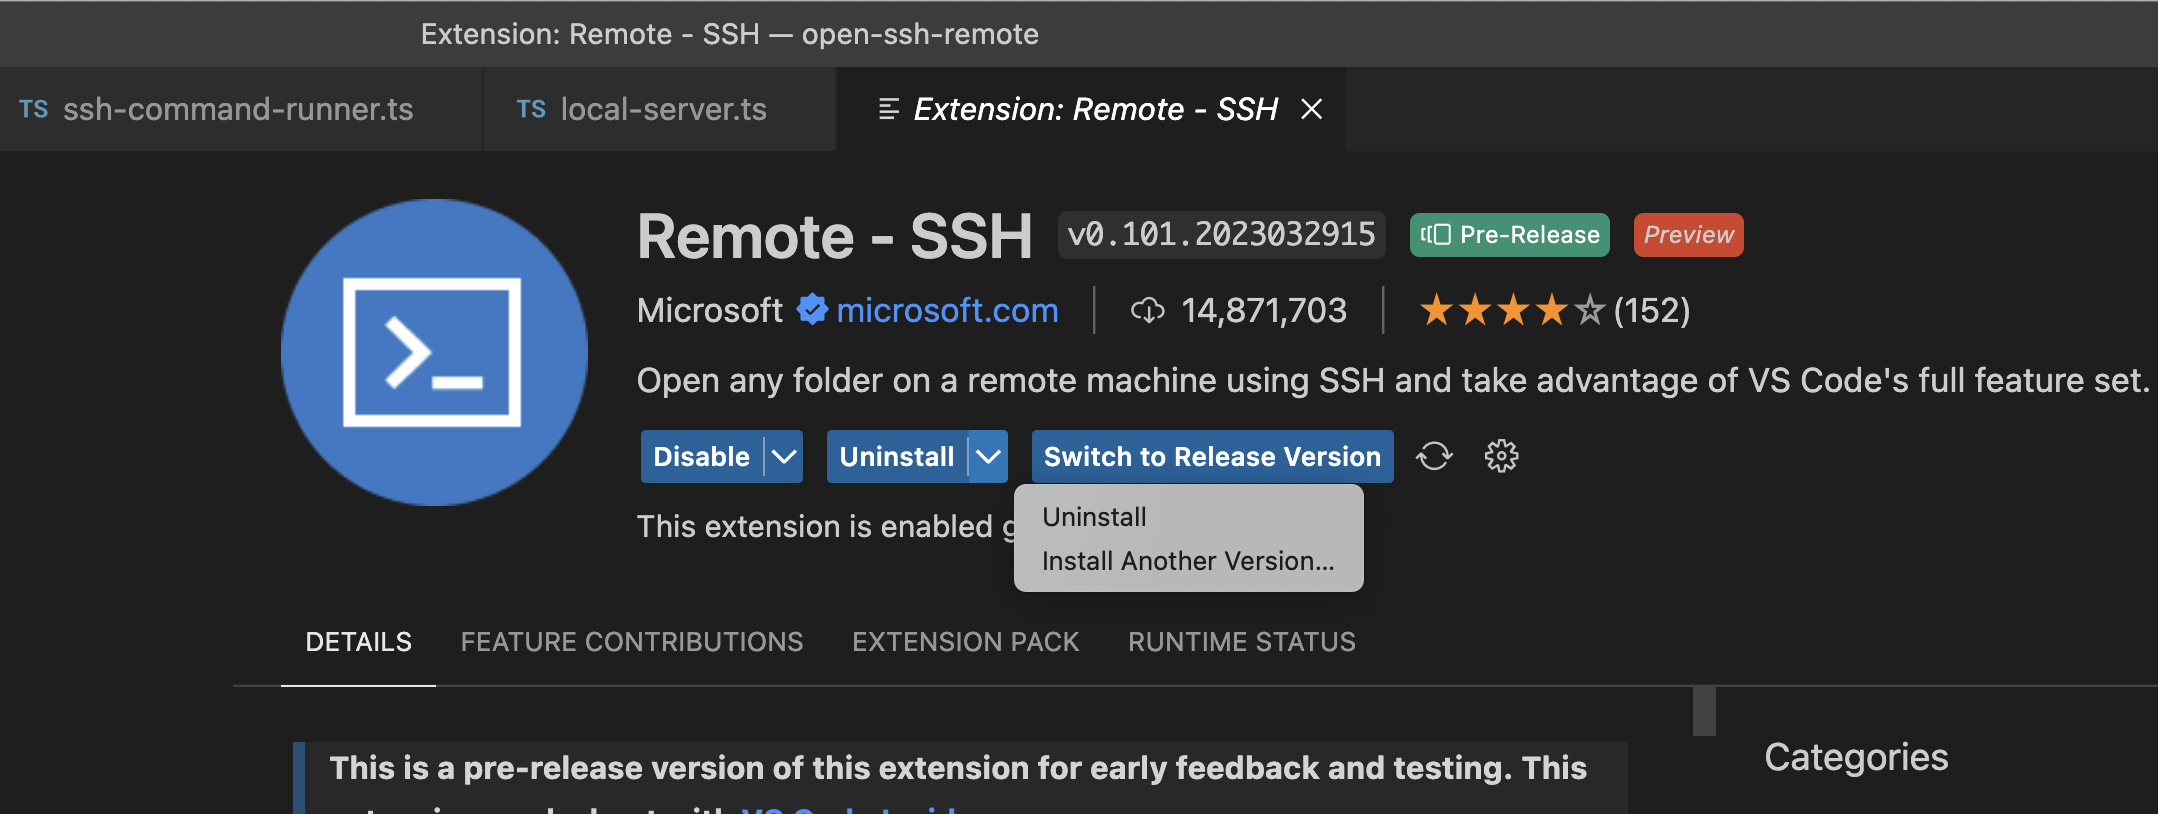Open the Feature Contributions tab

tap(631, 642)
